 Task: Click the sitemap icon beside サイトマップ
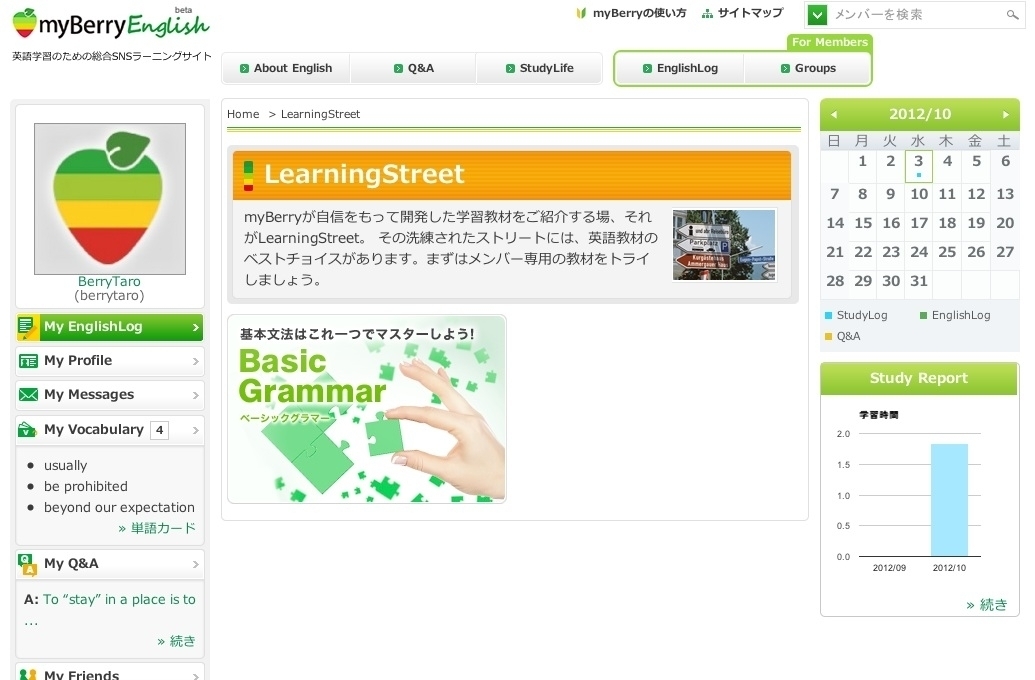[x=707, y=13]
